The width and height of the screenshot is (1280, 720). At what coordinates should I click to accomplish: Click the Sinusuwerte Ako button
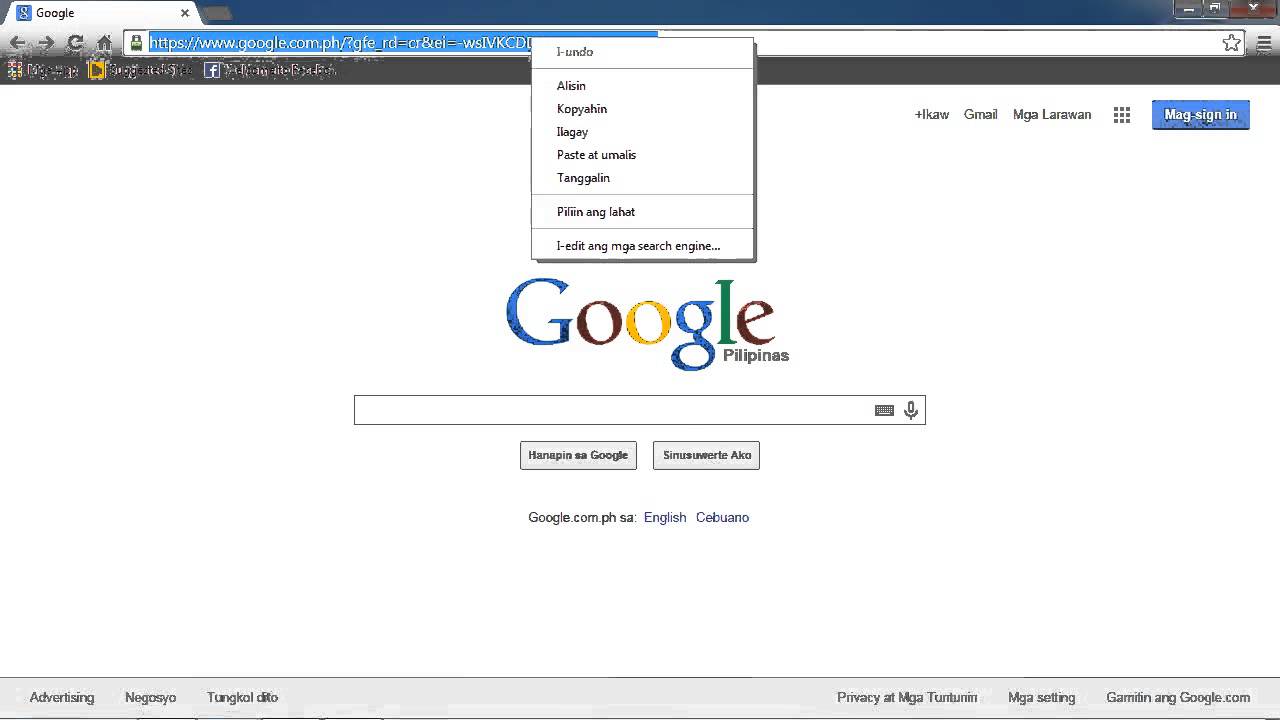coord(706,455)
